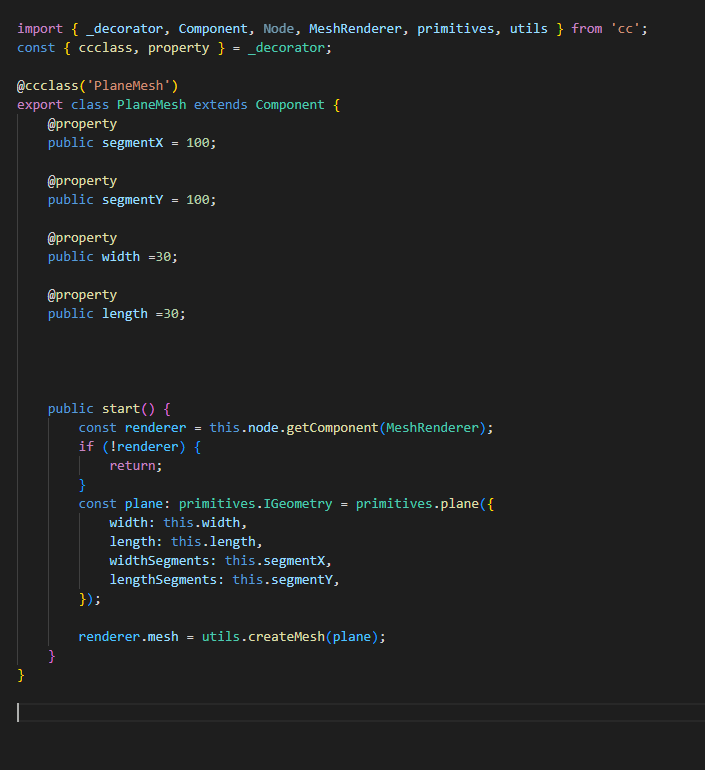Click the value 30 assigned to length
Image resolution: width=705 pixels, height=770 pixels.
[x=171, y=314]
